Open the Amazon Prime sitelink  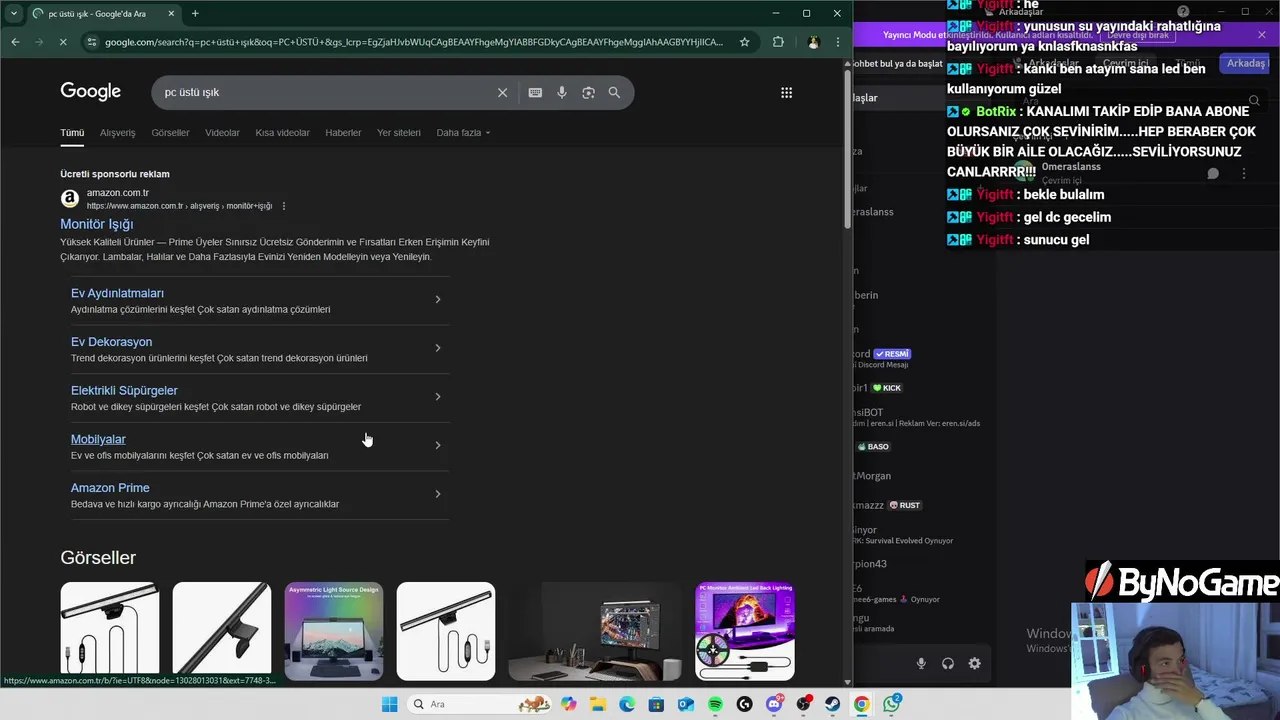click(x=110, y=488)
